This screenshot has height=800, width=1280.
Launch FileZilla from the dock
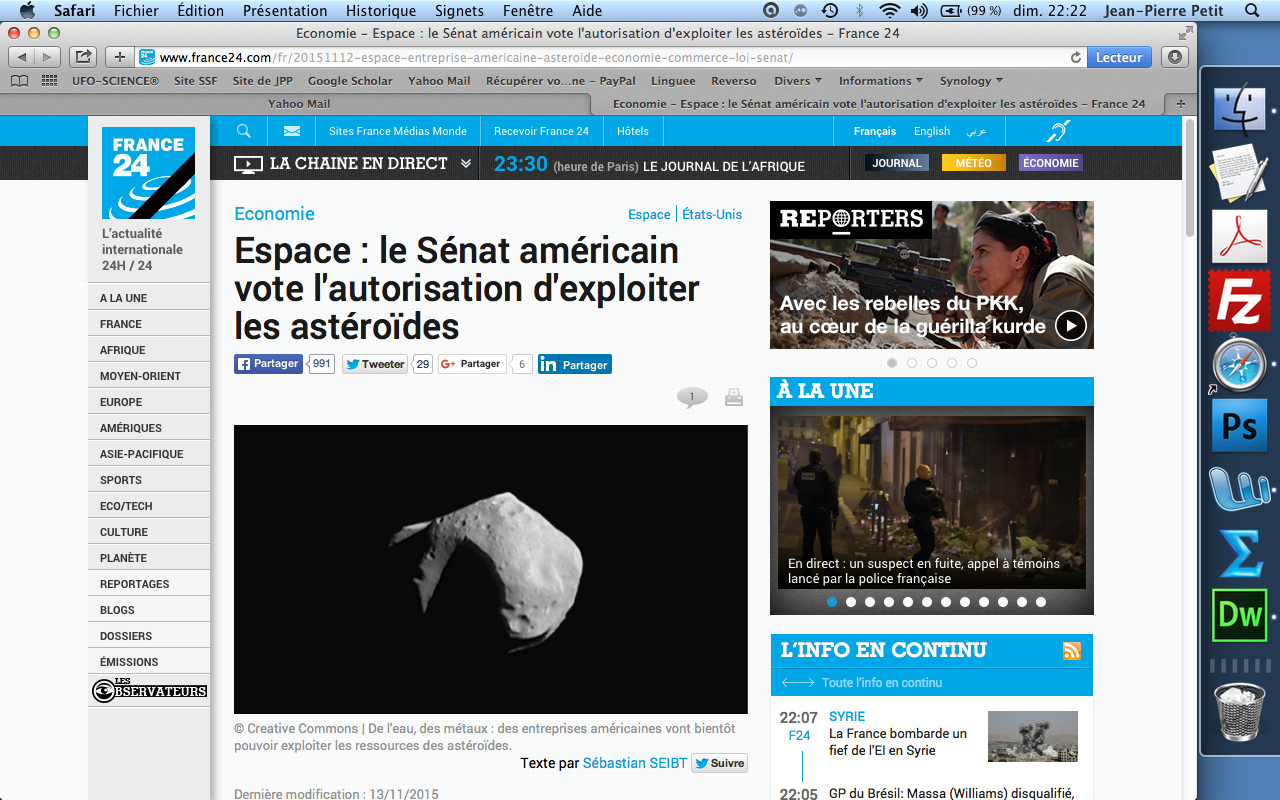[x=1240, y=299]
